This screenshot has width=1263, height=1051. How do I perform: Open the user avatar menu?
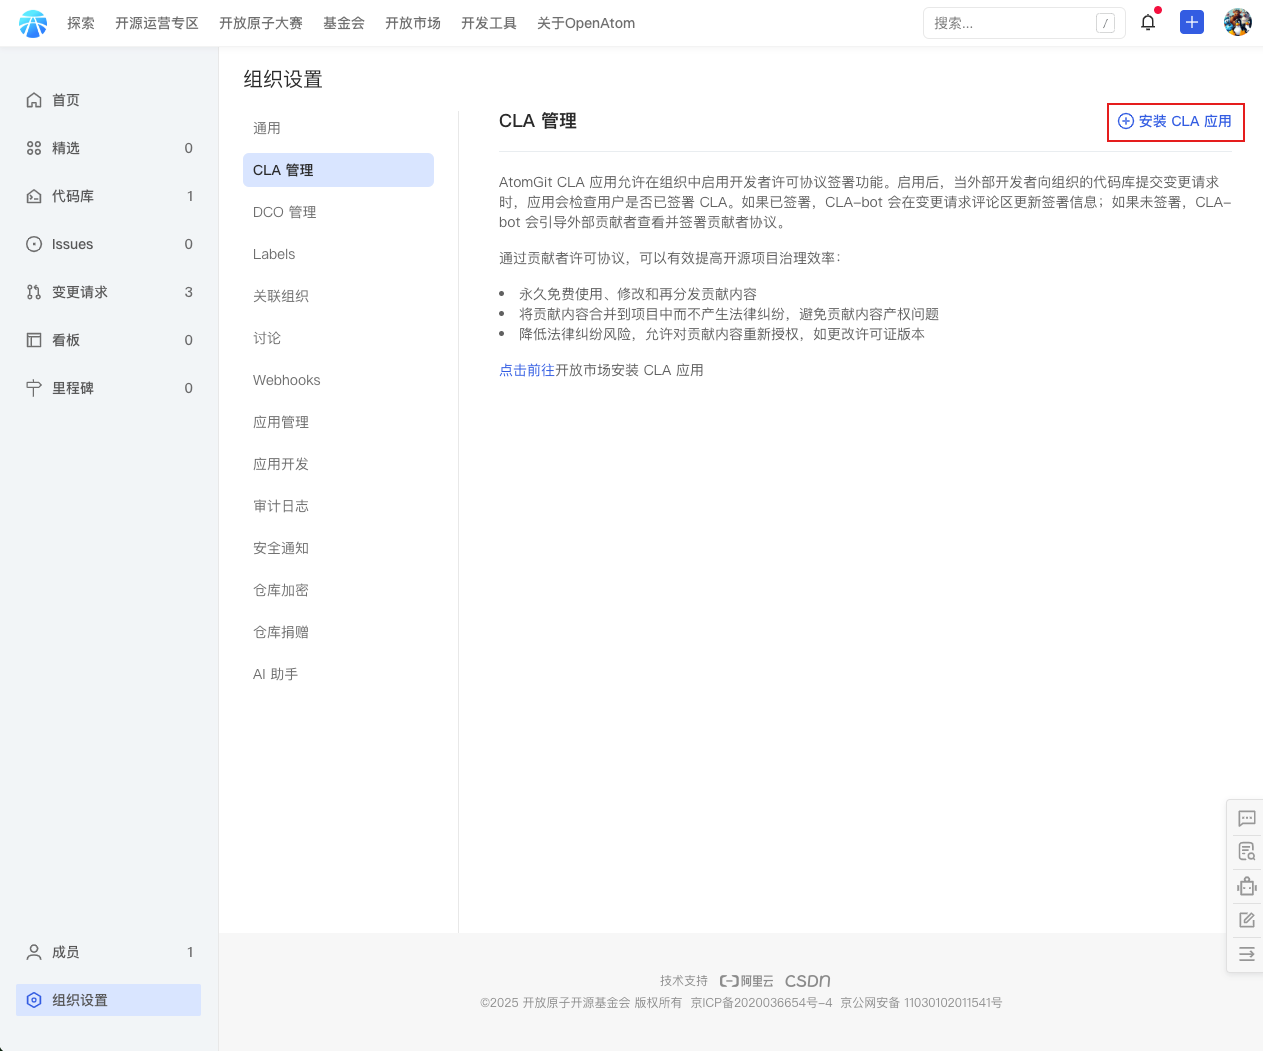[1237, 22]
